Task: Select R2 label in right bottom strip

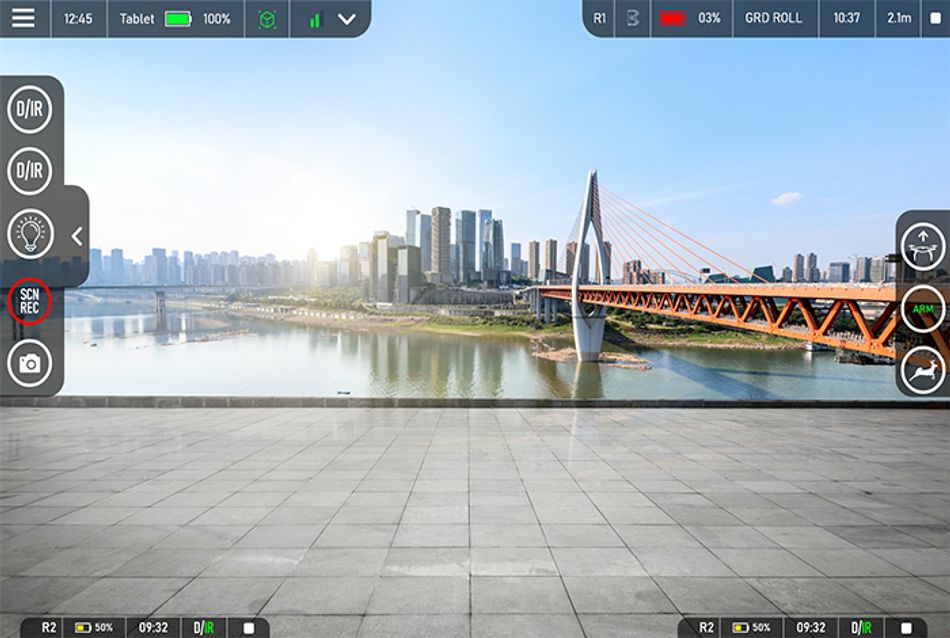Action: [x=706, y=628]
